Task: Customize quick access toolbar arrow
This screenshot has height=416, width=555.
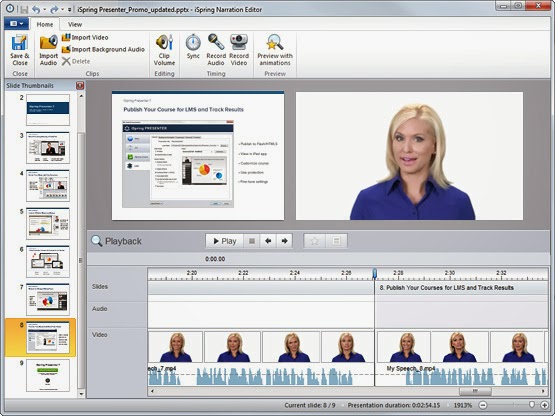Action: point(69,10)
